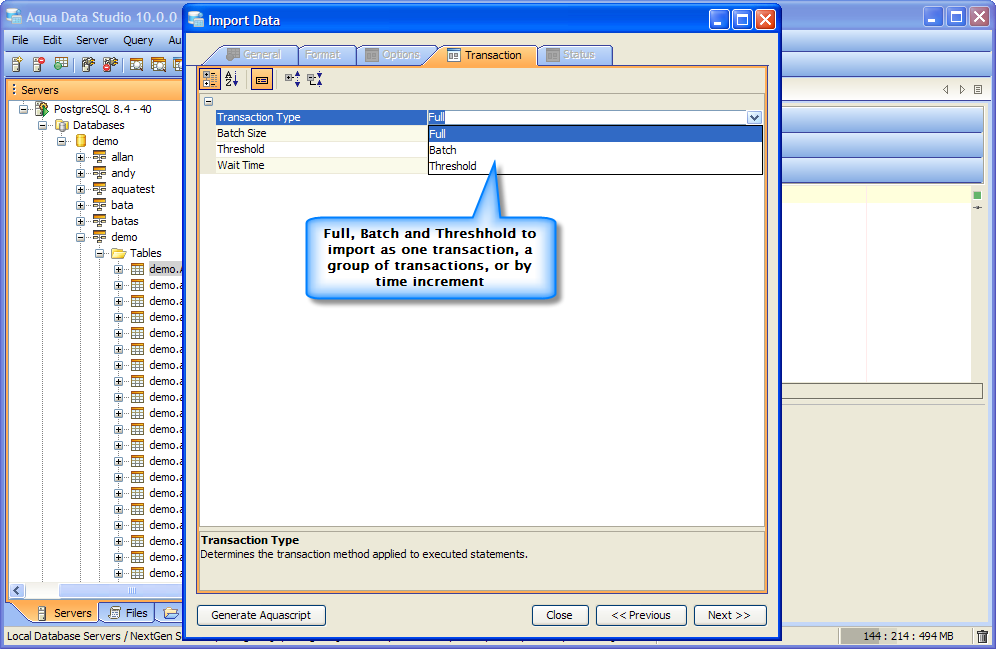
Task: Click the scroll left arrow of Servers tree
Action: click(17, 591)
